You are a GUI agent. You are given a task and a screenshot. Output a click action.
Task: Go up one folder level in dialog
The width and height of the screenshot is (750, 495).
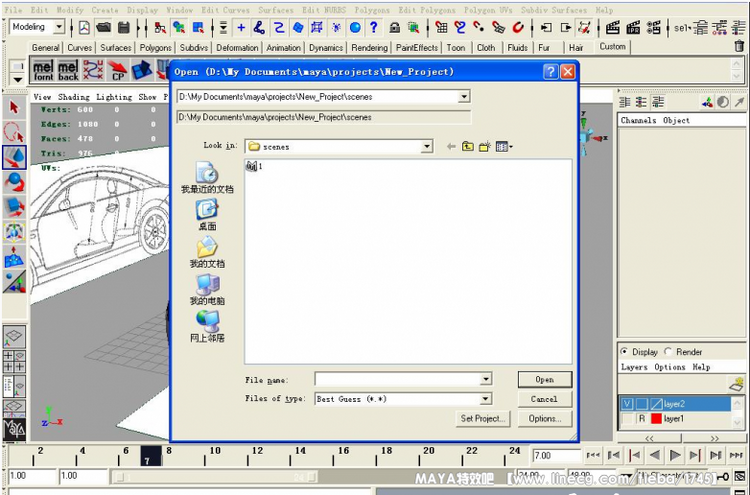[467, 146]
